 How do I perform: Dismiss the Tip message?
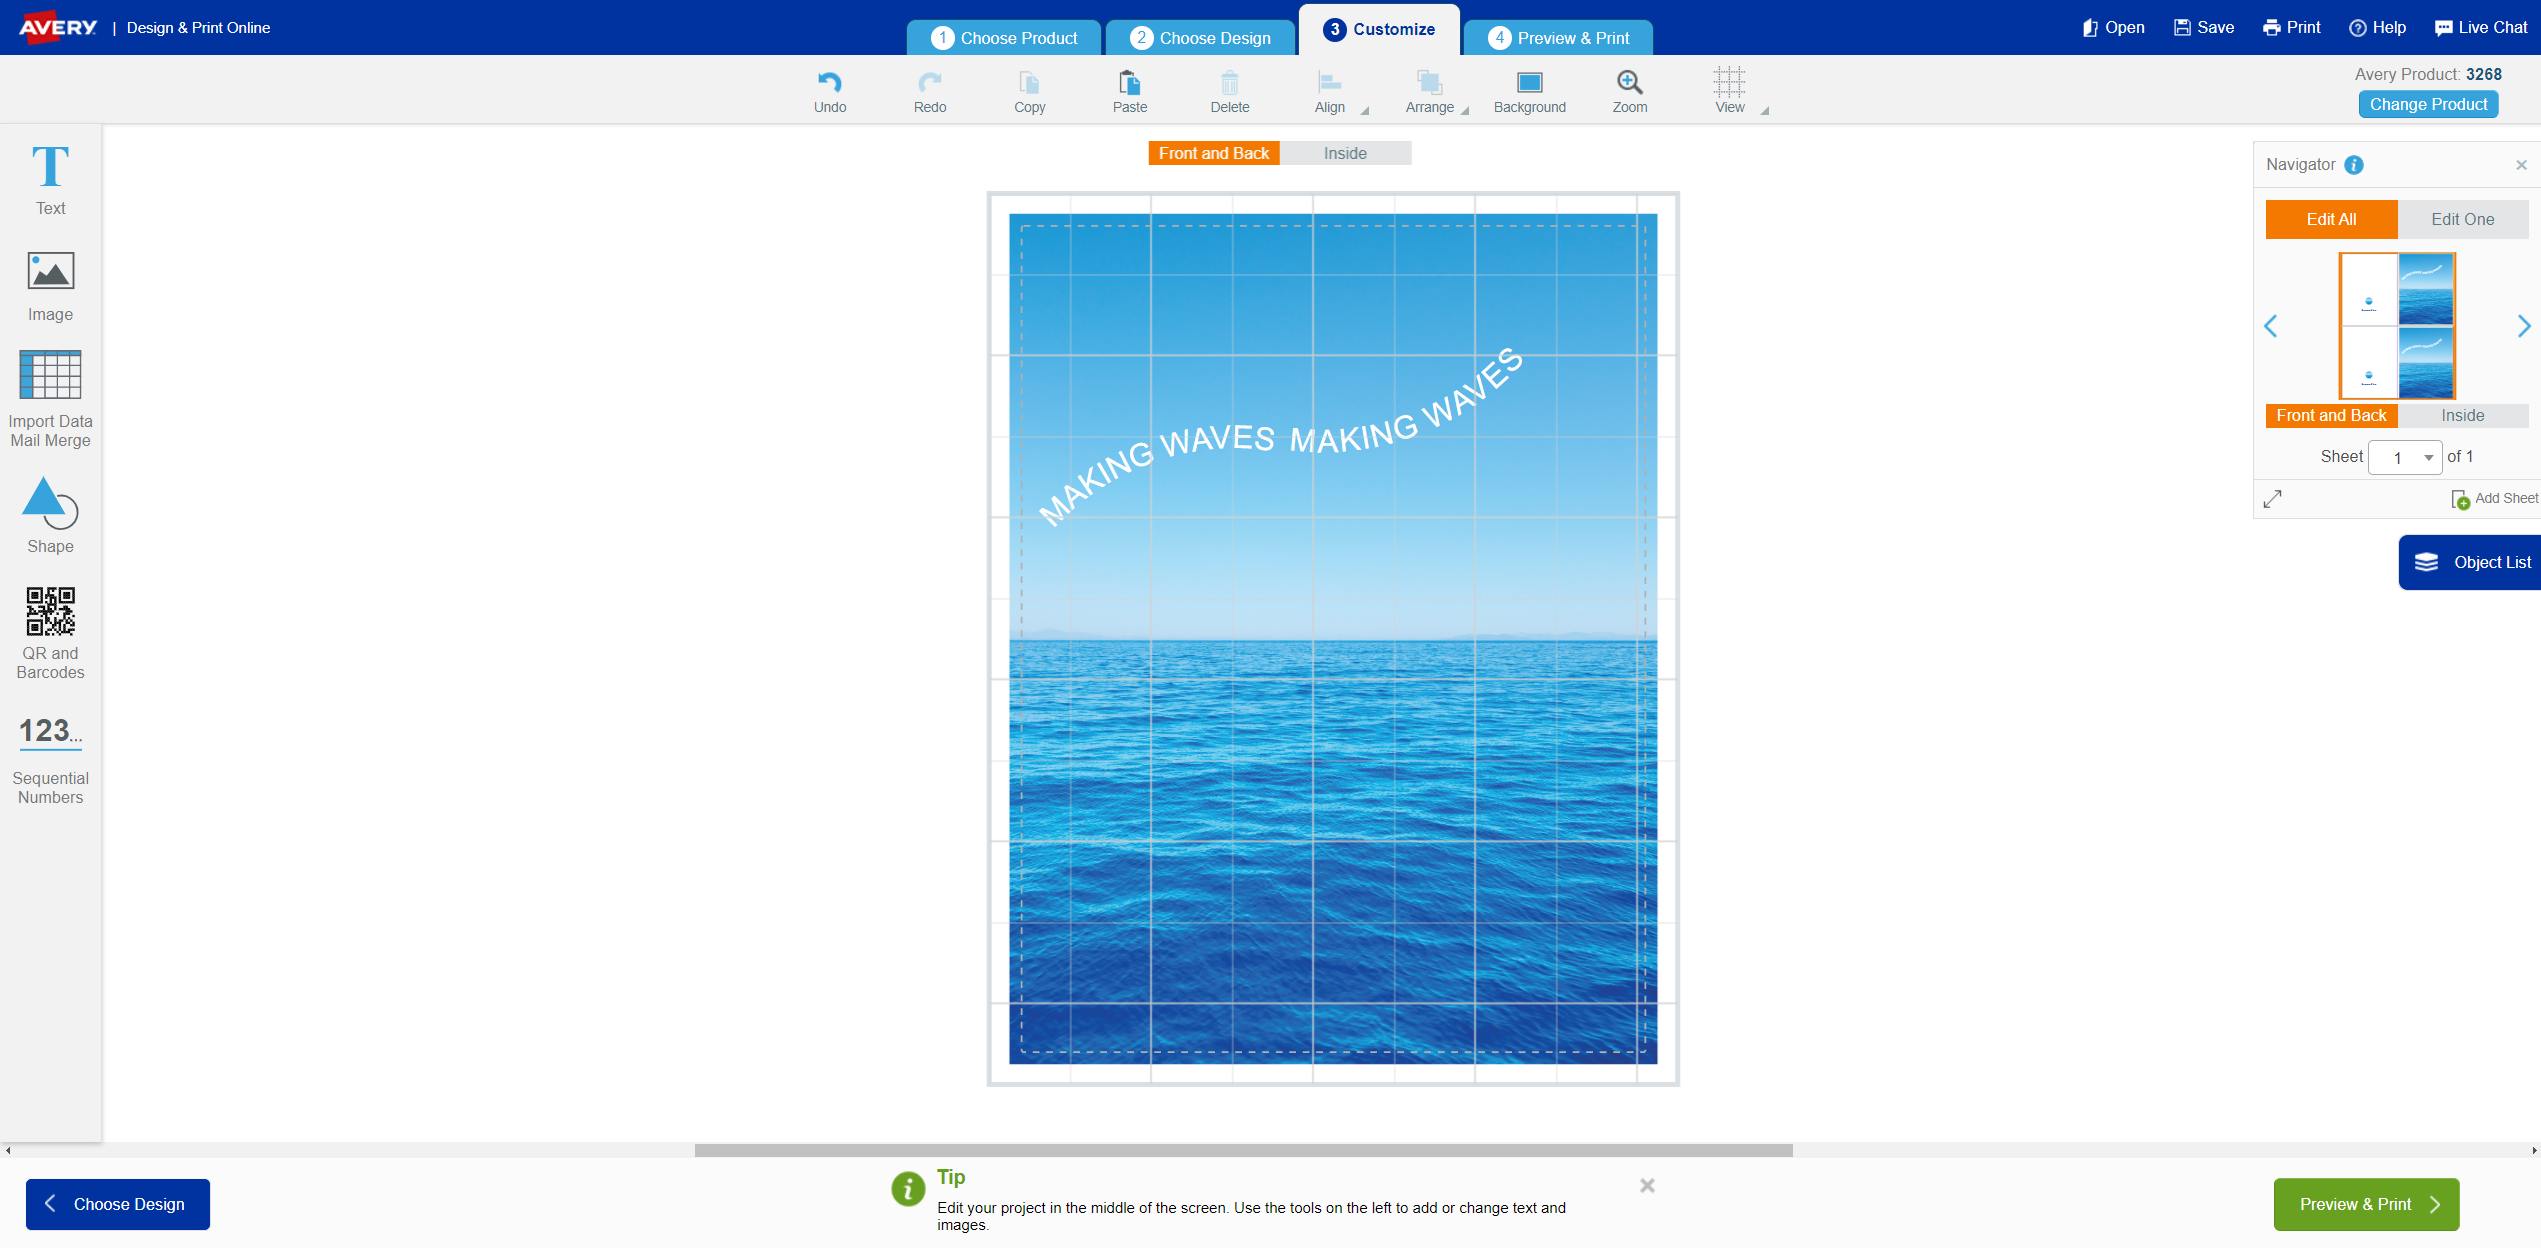point(1647,1186)
